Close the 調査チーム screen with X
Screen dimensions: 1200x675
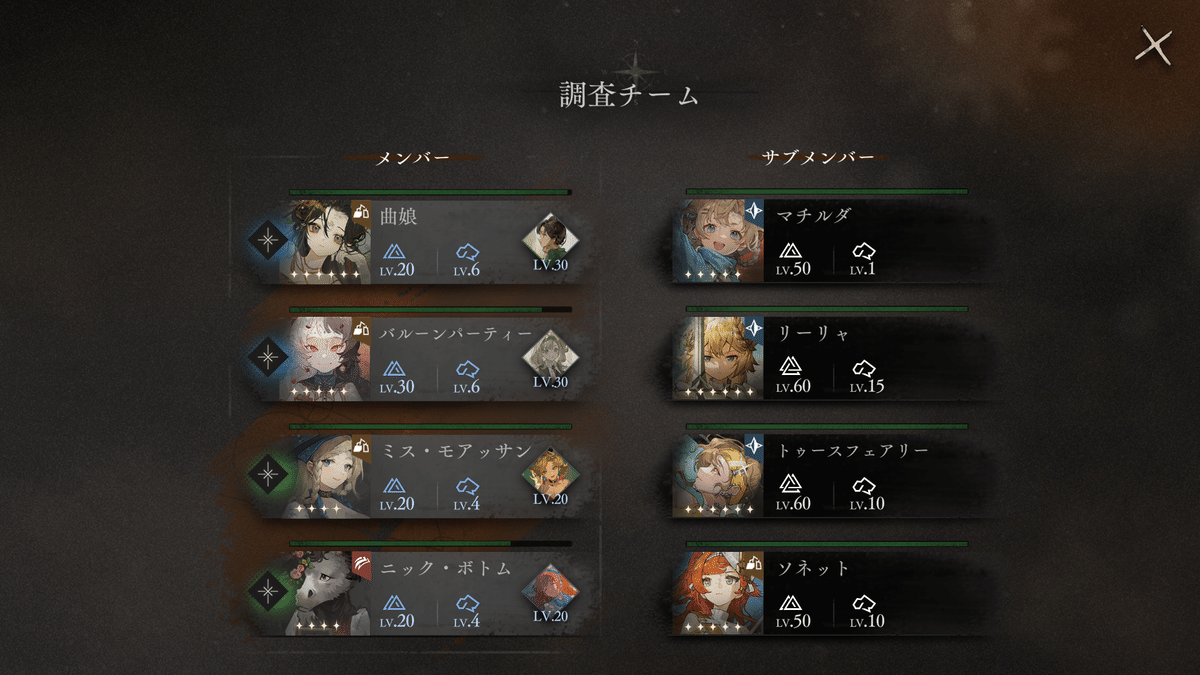pos(1154,47)
